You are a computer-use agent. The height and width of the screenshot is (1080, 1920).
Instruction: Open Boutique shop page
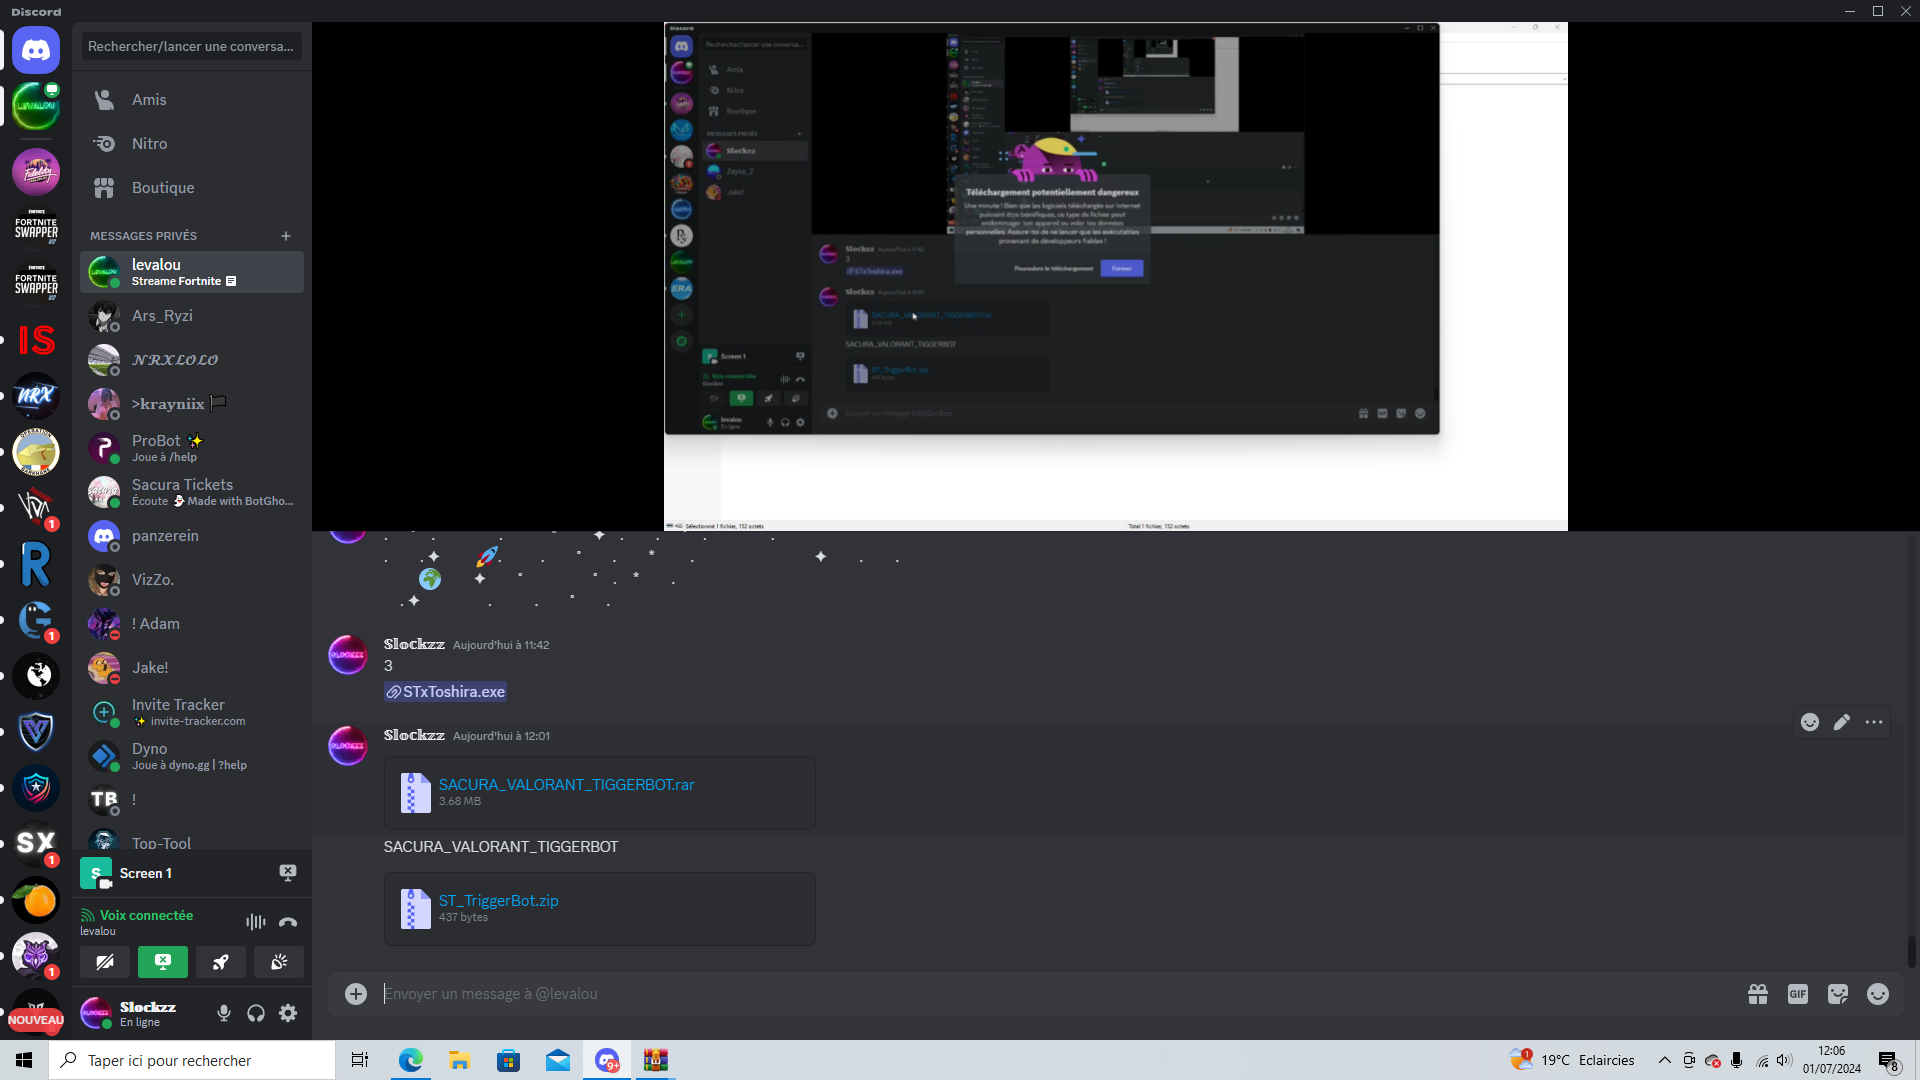point(192,188)
